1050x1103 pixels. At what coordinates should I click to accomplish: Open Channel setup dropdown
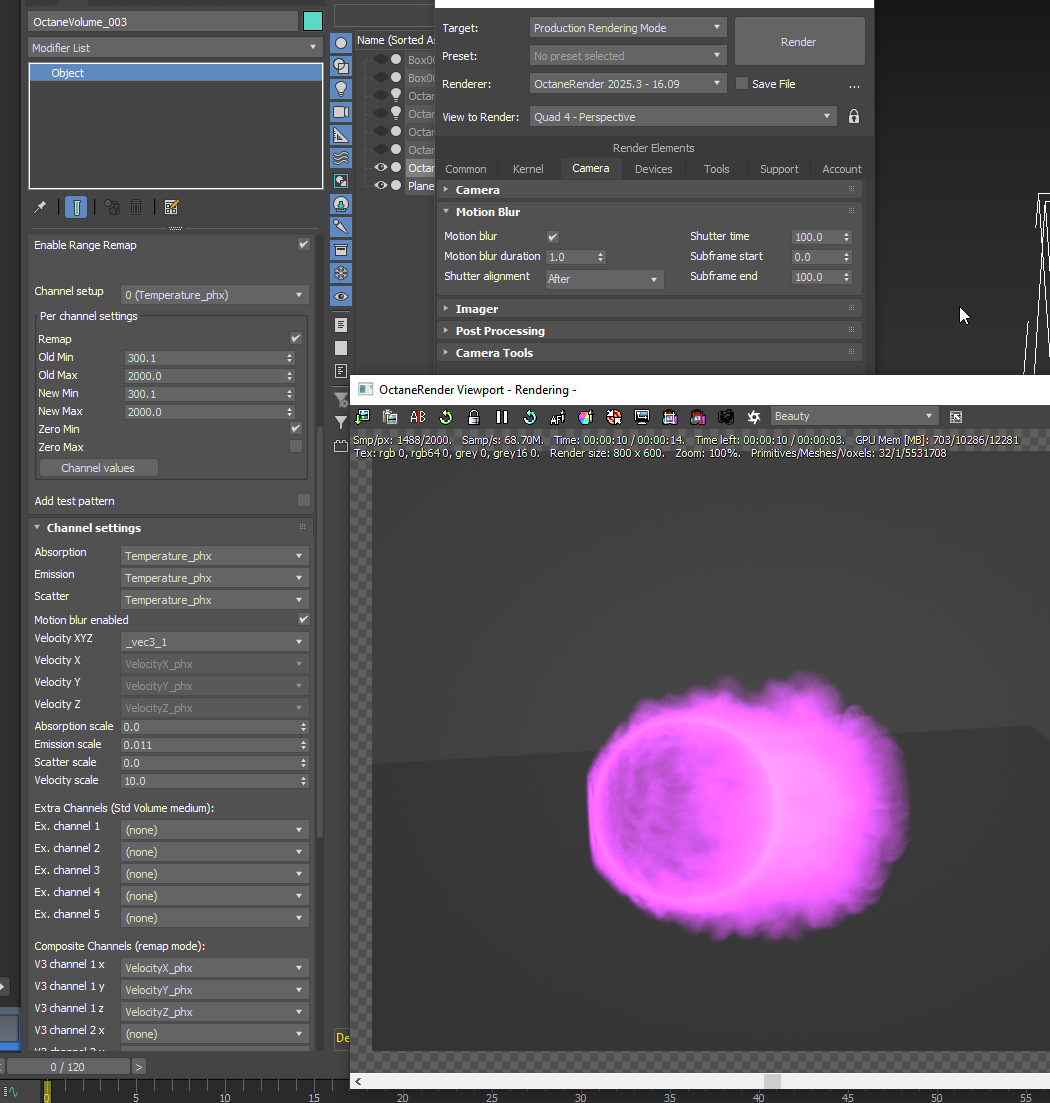pos(215,295)
